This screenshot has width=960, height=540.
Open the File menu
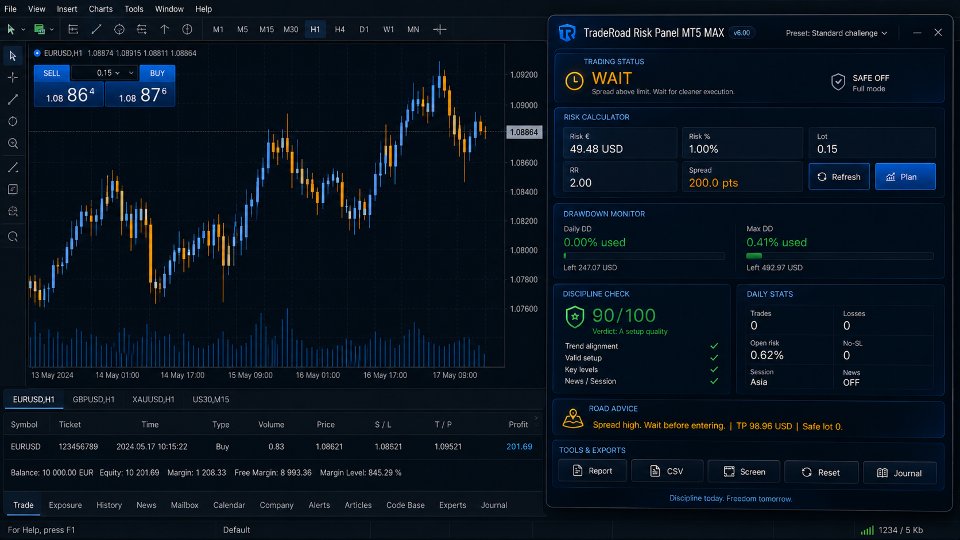[10, 9]
